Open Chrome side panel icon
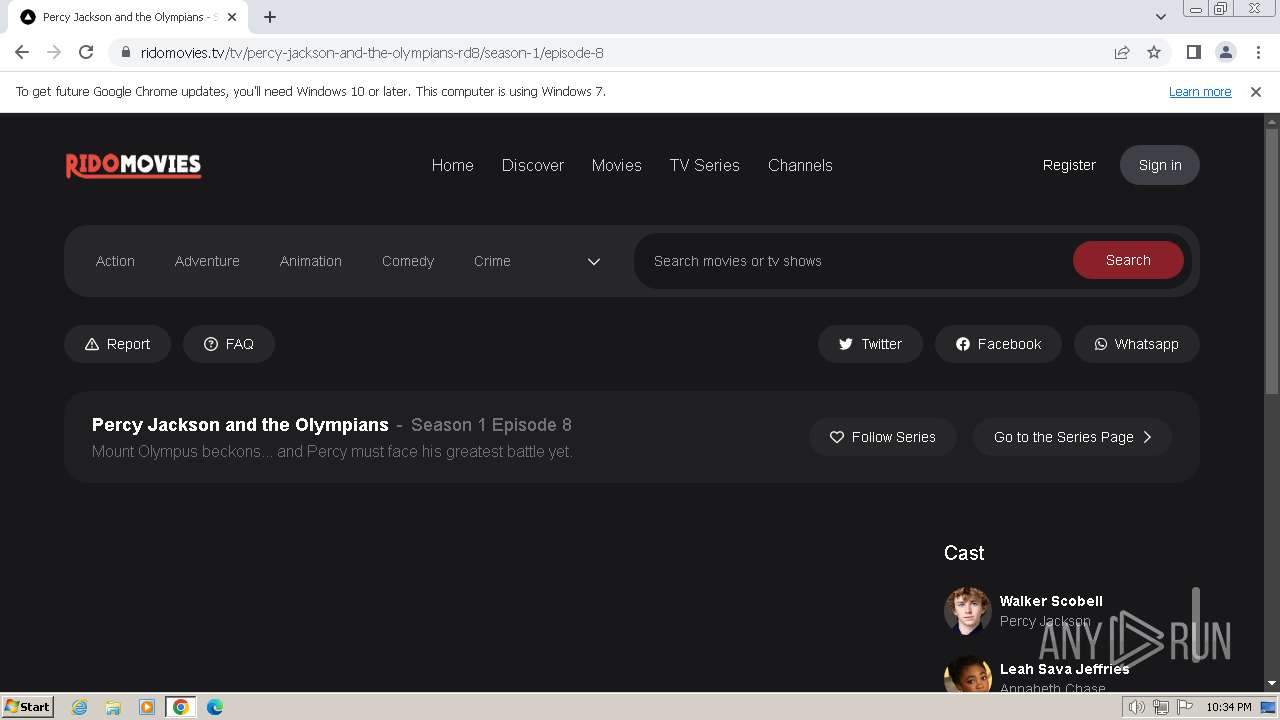The image size is (1280, 720). click(1193, 52)
